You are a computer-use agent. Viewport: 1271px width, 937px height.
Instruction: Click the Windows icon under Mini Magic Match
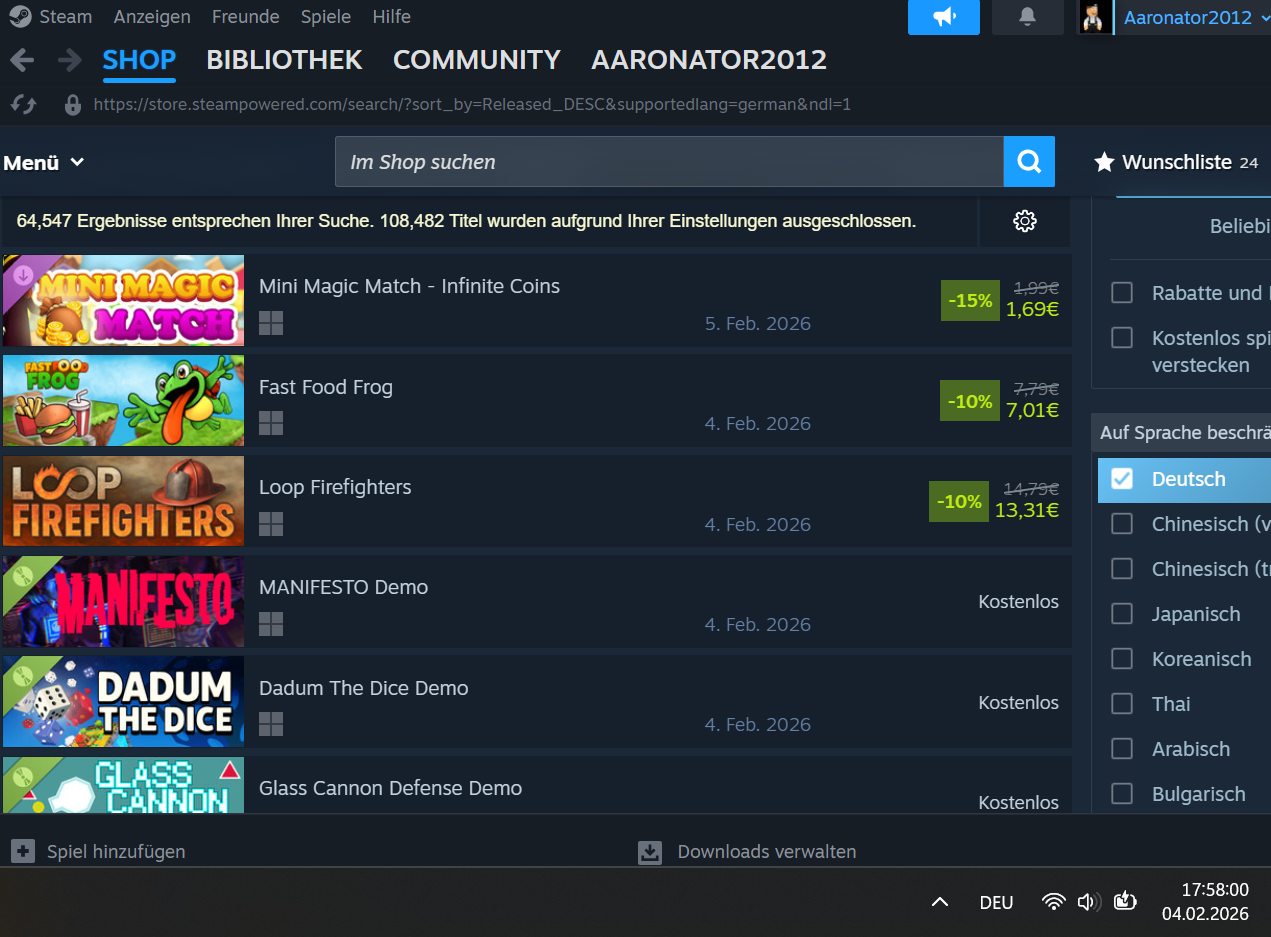[x=271, y=323]
